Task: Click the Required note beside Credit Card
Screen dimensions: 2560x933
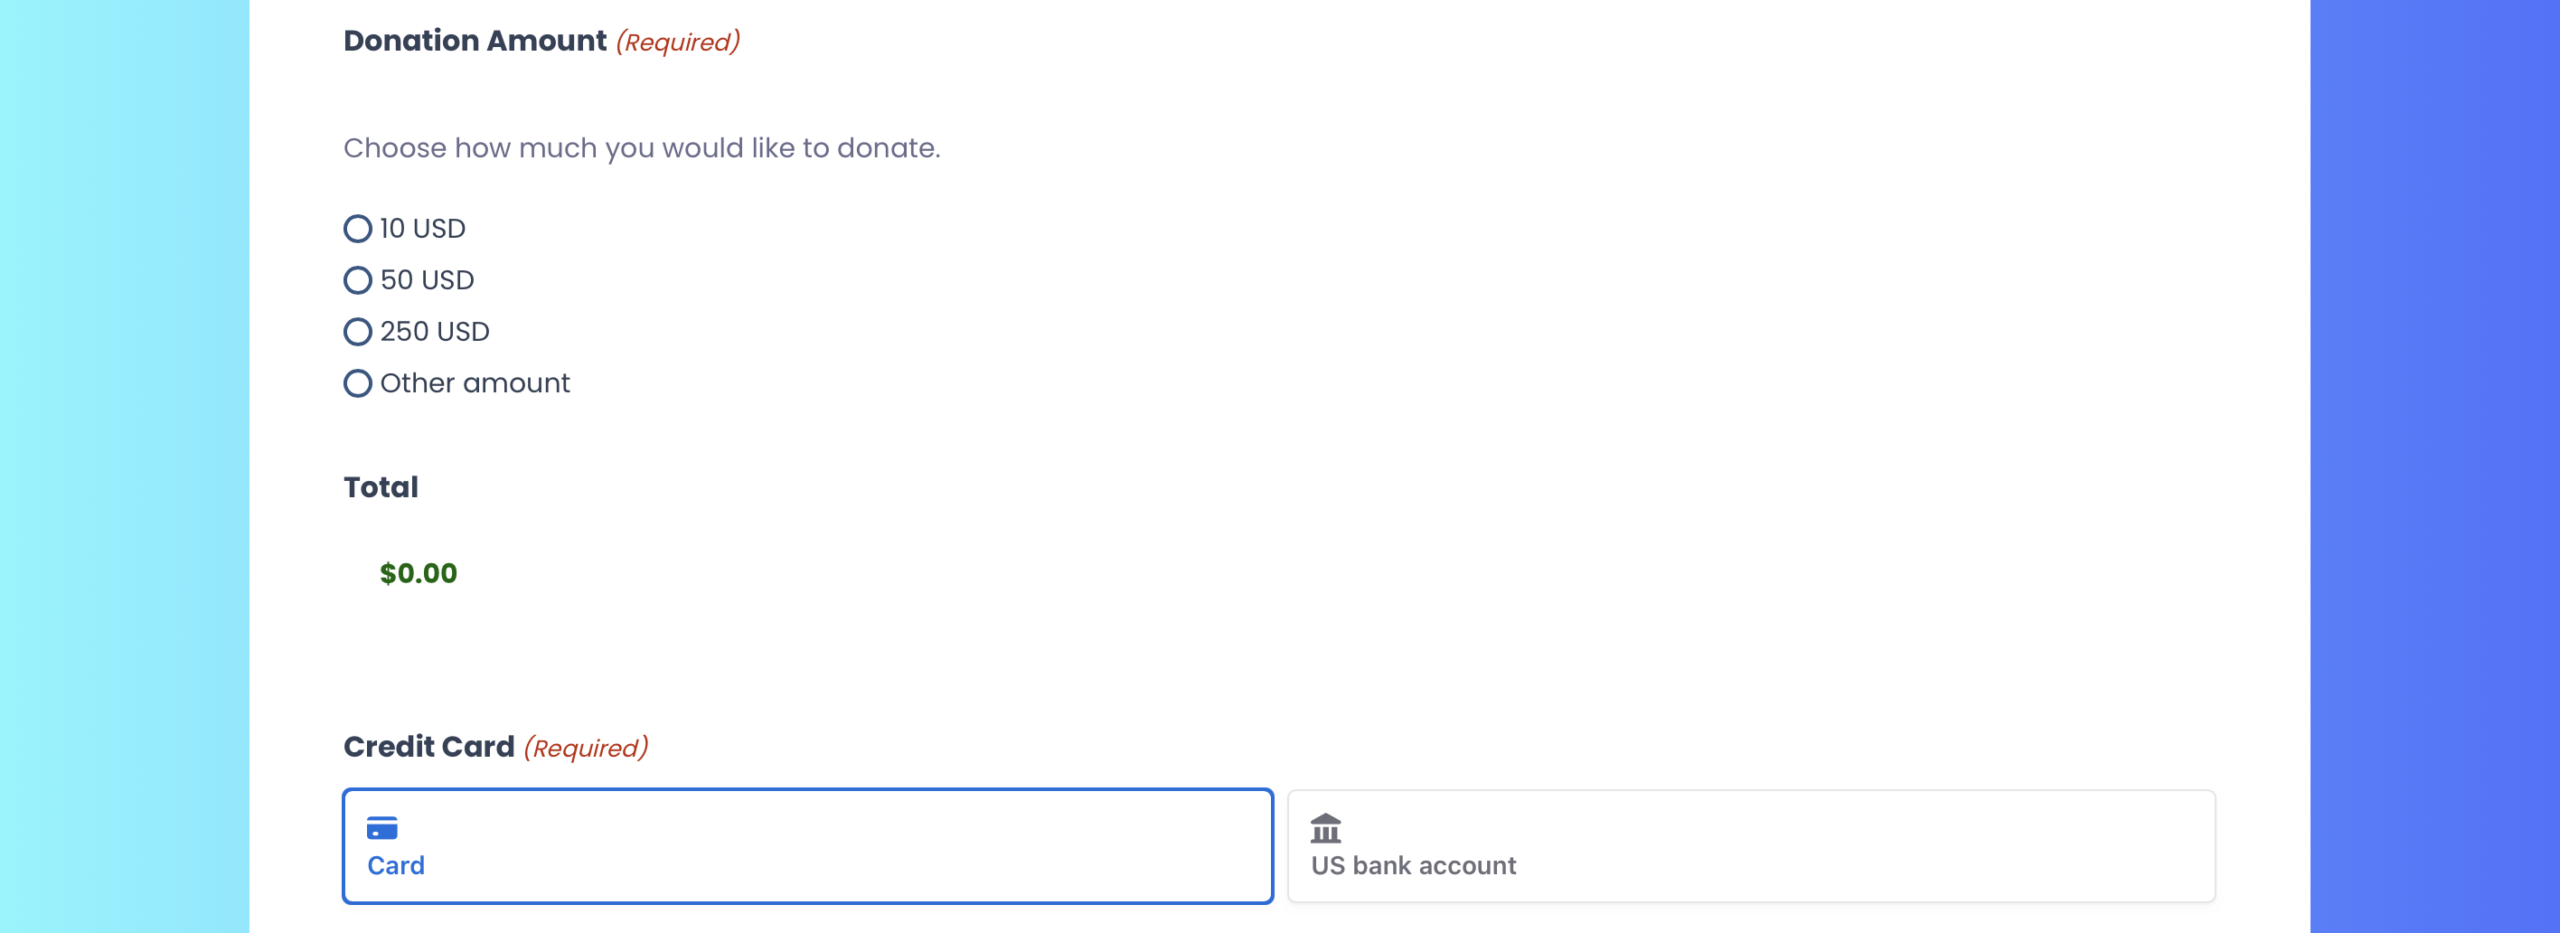Action: 586,748
